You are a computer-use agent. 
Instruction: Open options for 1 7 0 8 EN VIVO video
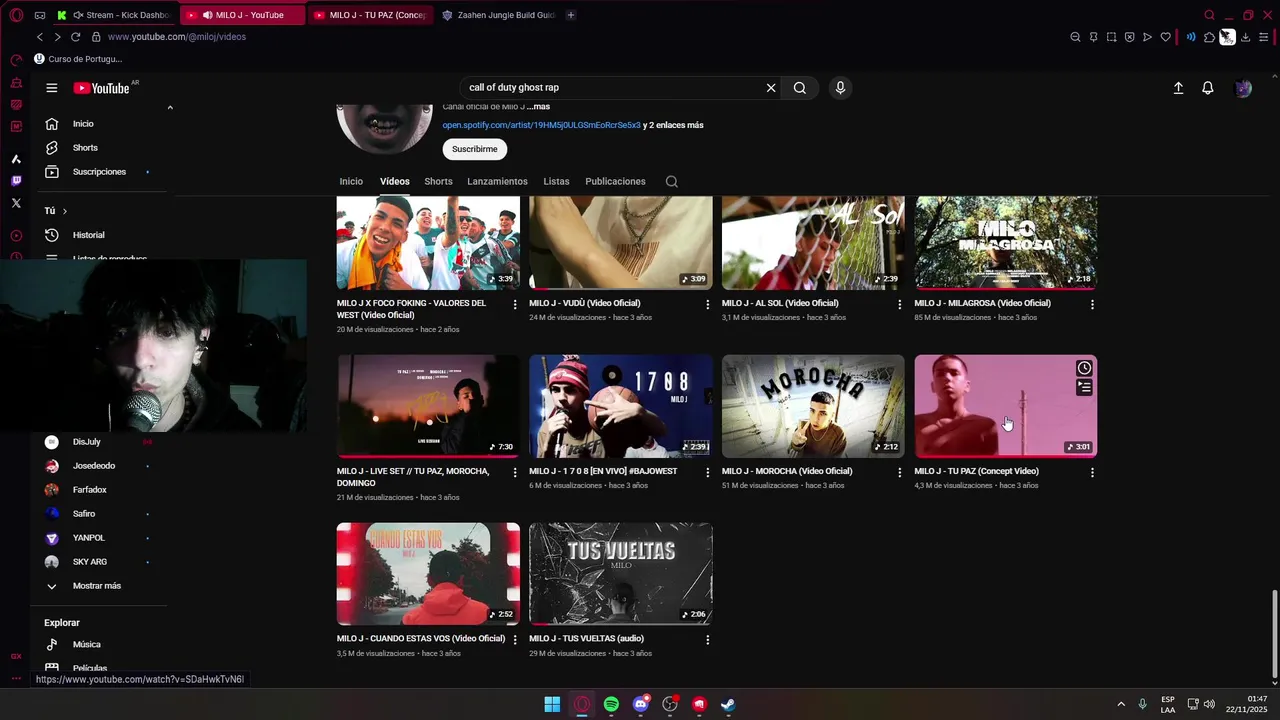[x=707, y=472]
